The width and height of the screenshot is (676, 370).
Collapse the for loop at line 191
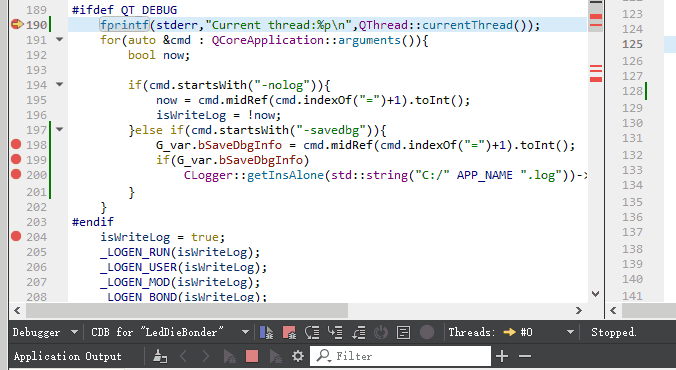click(x=59, y=40)
